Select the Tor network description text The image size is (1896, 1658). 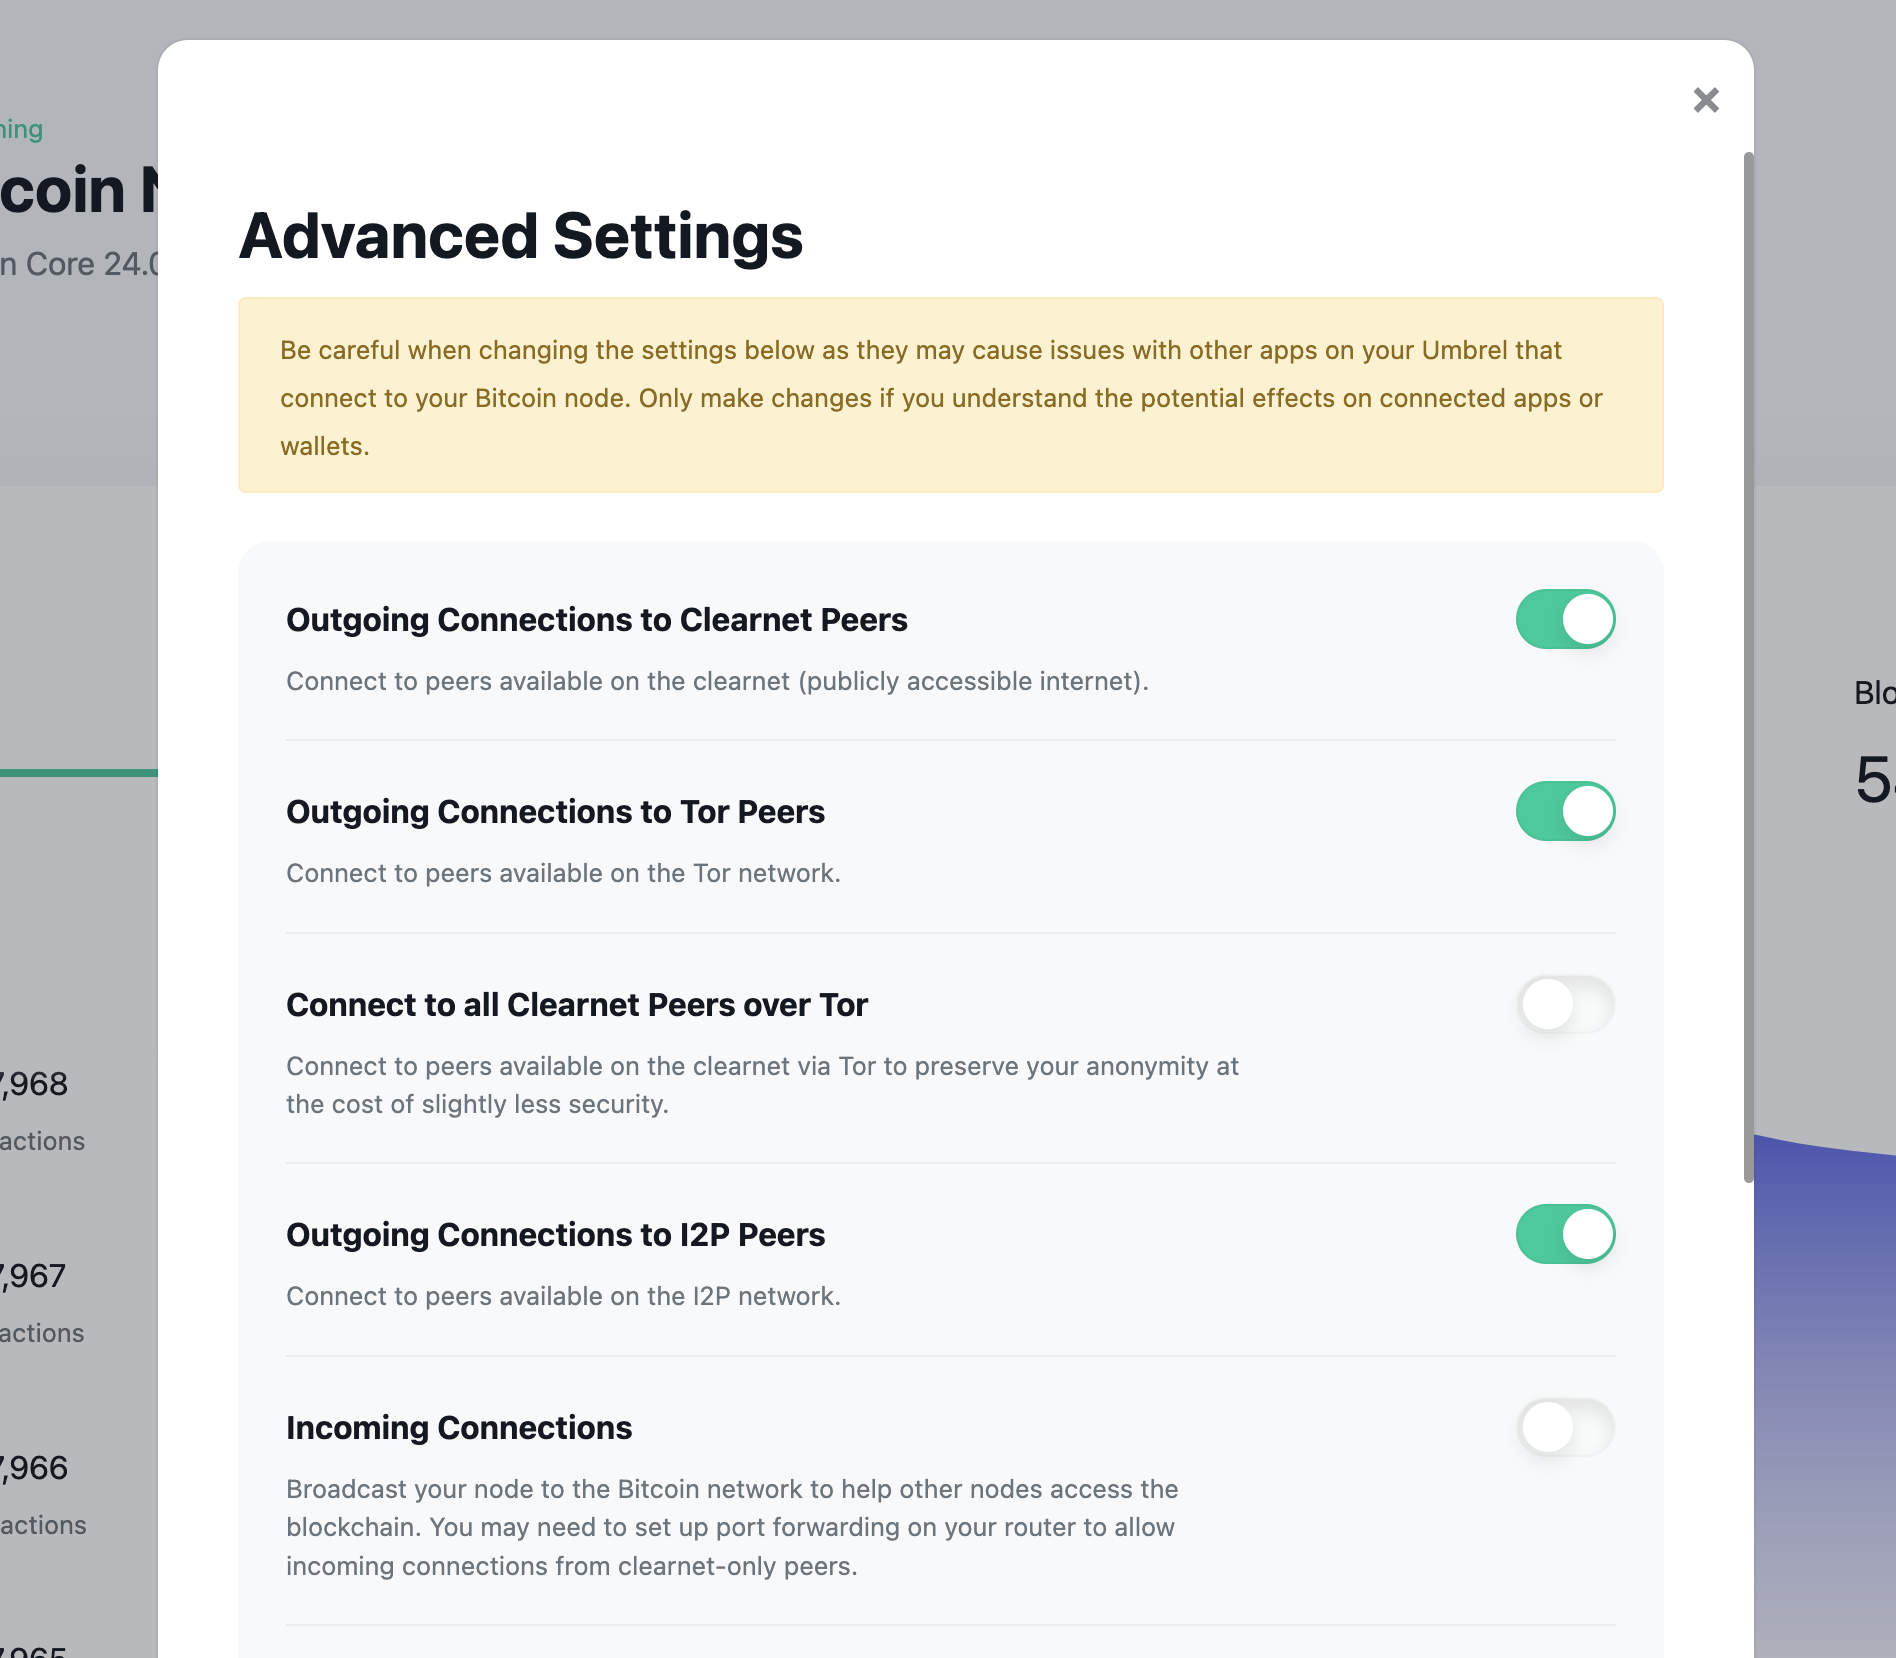tap(563, 872)
